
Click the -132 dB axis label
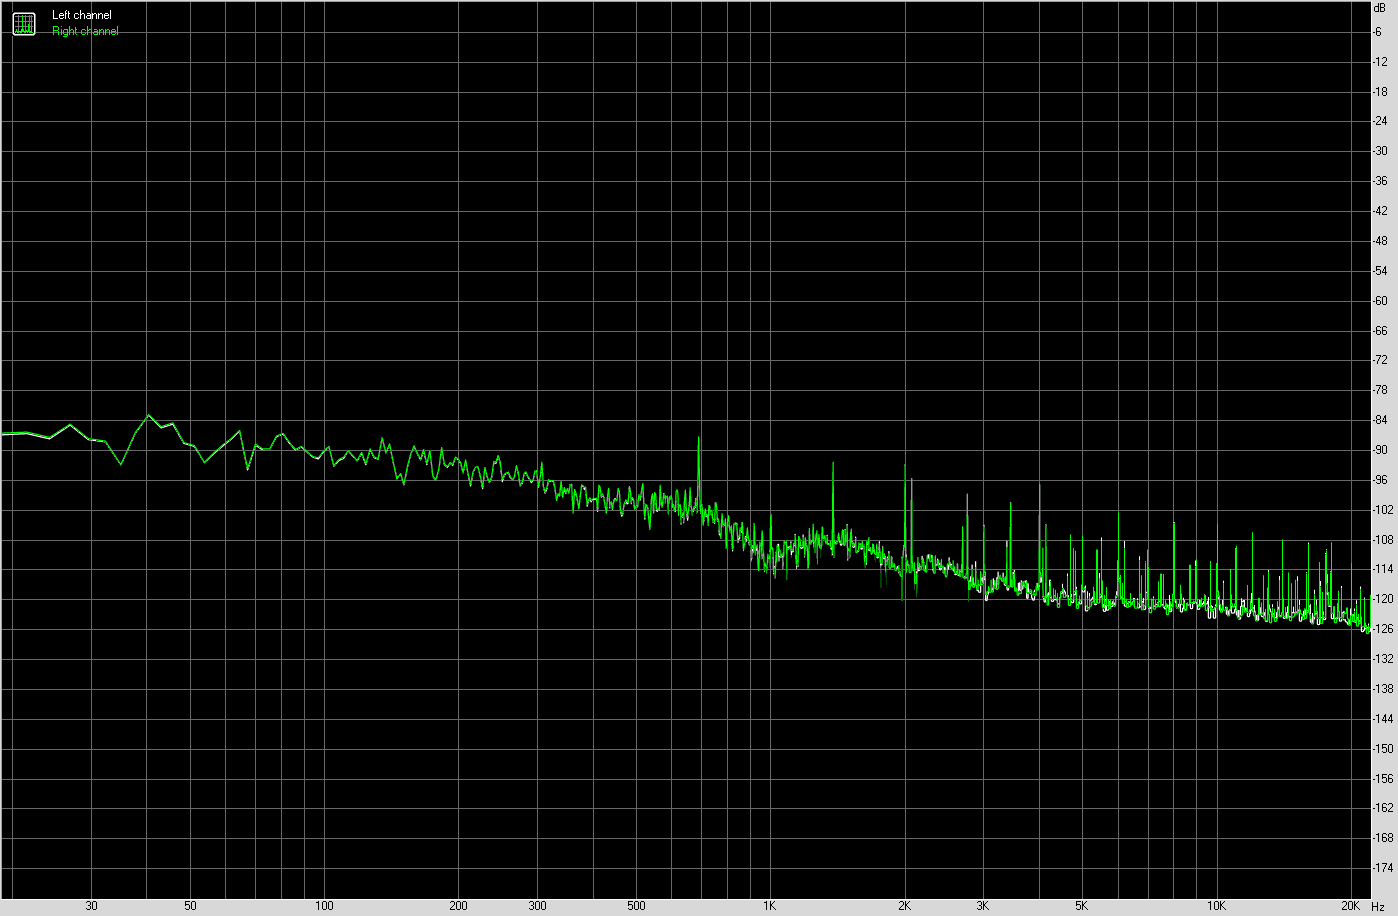coord(1383,659)
